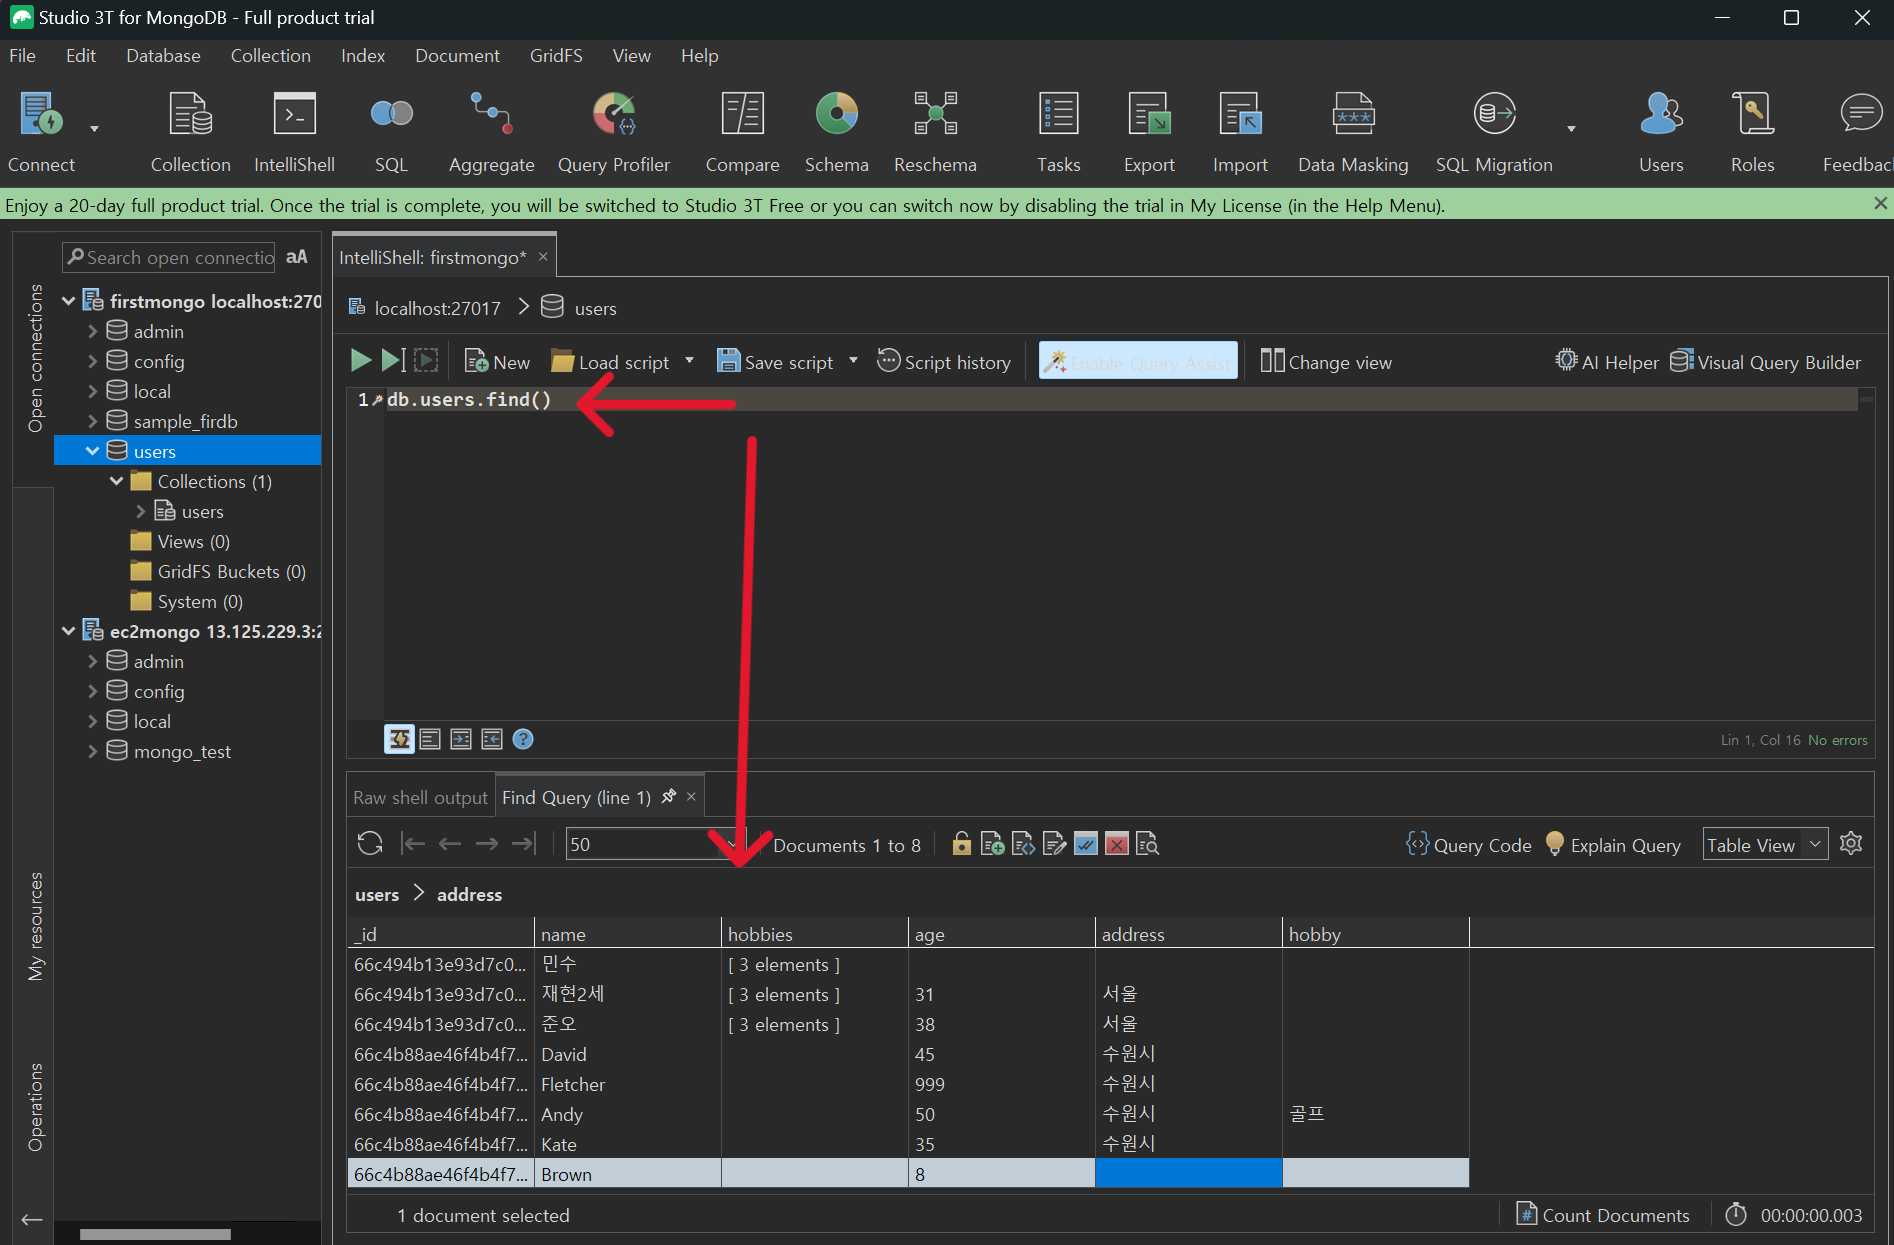This screenshot has width=1894, height=1245.
Task: Collapse the ec2mongo connection tree
Action: (68, 631)
